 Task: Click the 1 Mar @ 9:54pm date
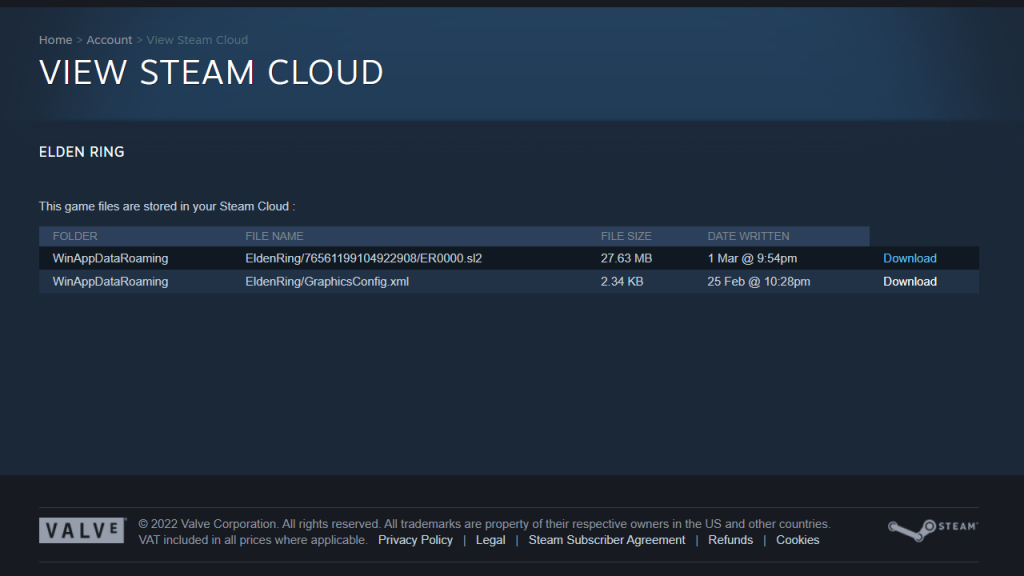click(752, 258)
